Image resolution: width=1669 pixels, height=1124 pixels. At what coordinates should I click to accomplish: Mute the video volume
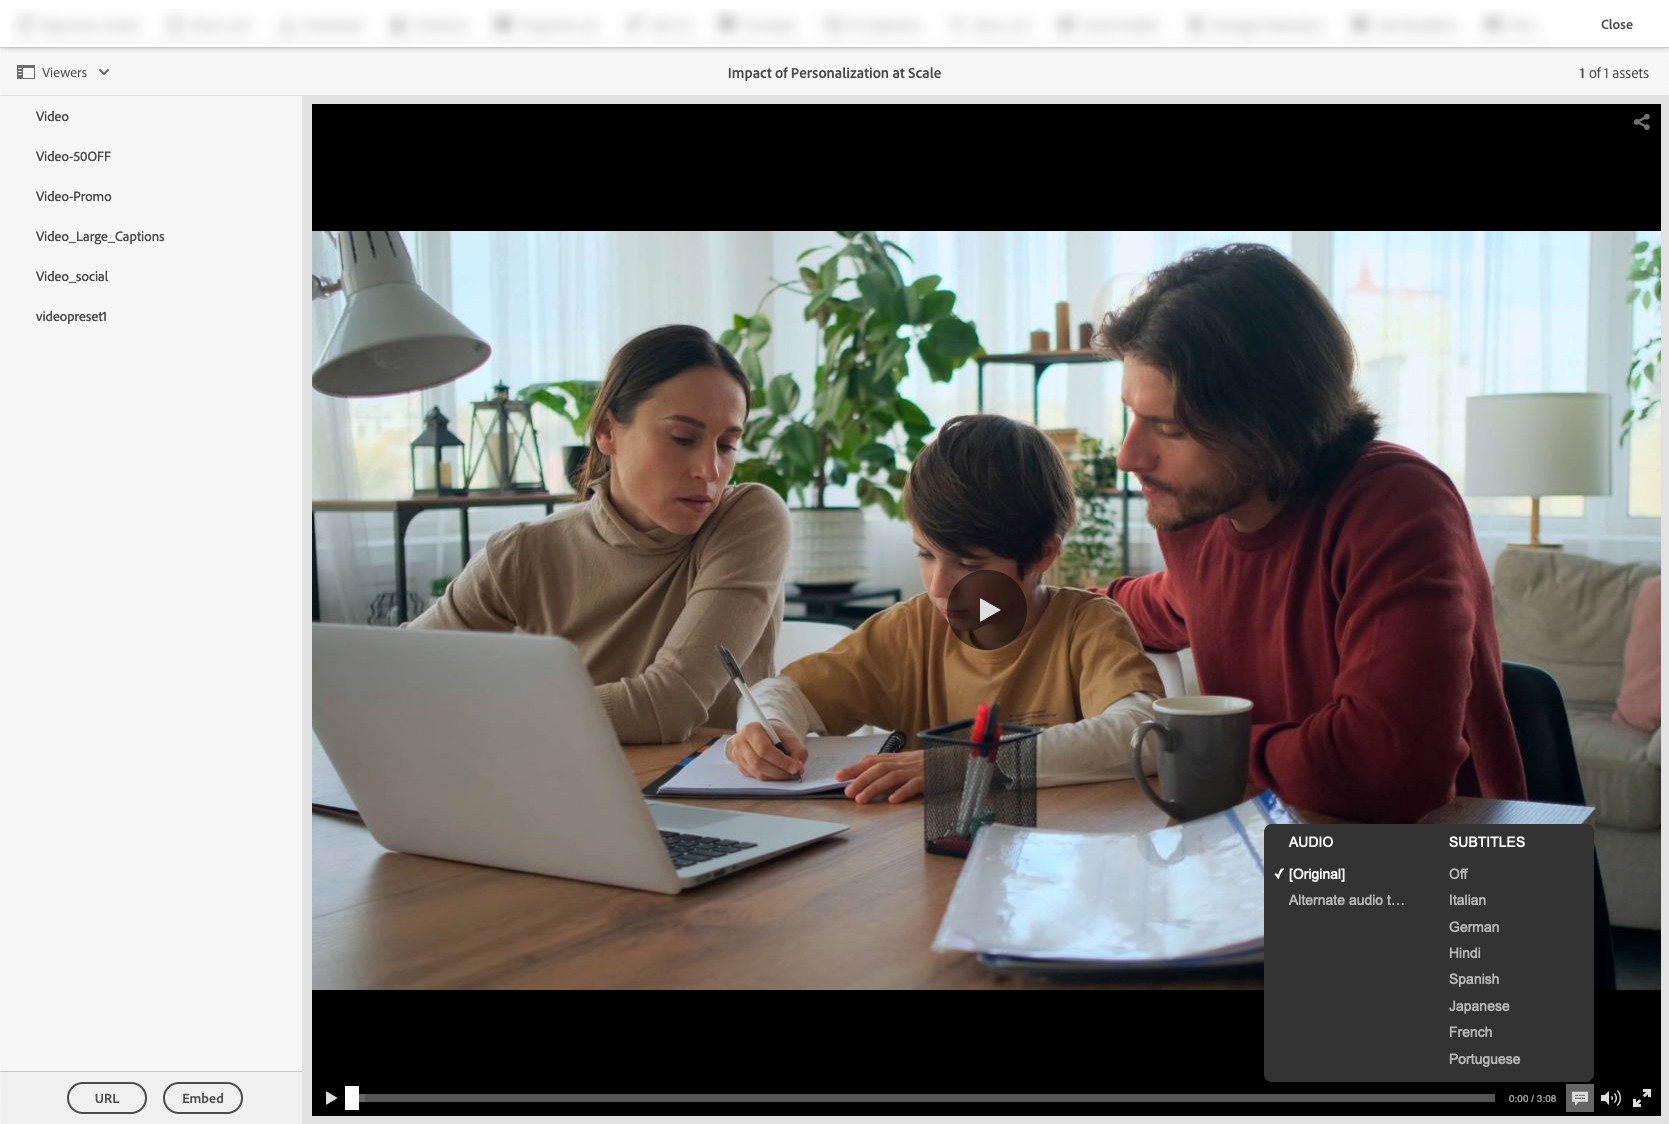point(1610,1098)
